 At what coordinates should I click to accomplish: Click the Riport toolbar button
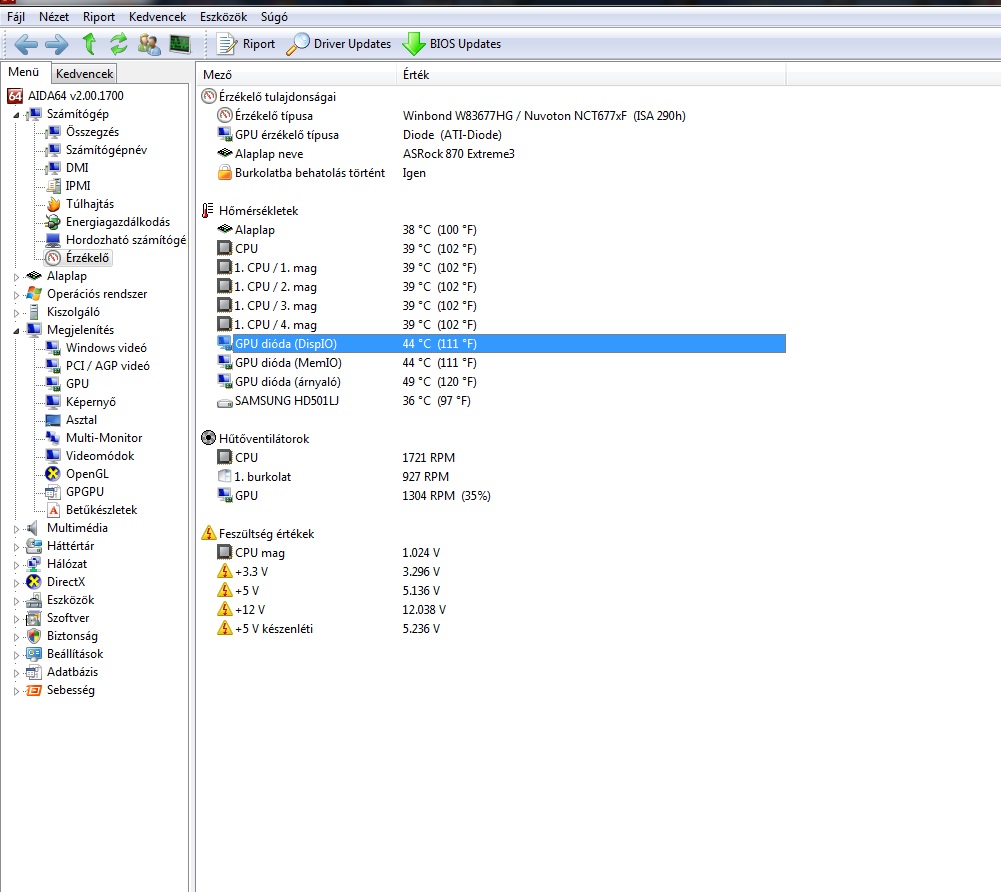[x=246, y=44]
